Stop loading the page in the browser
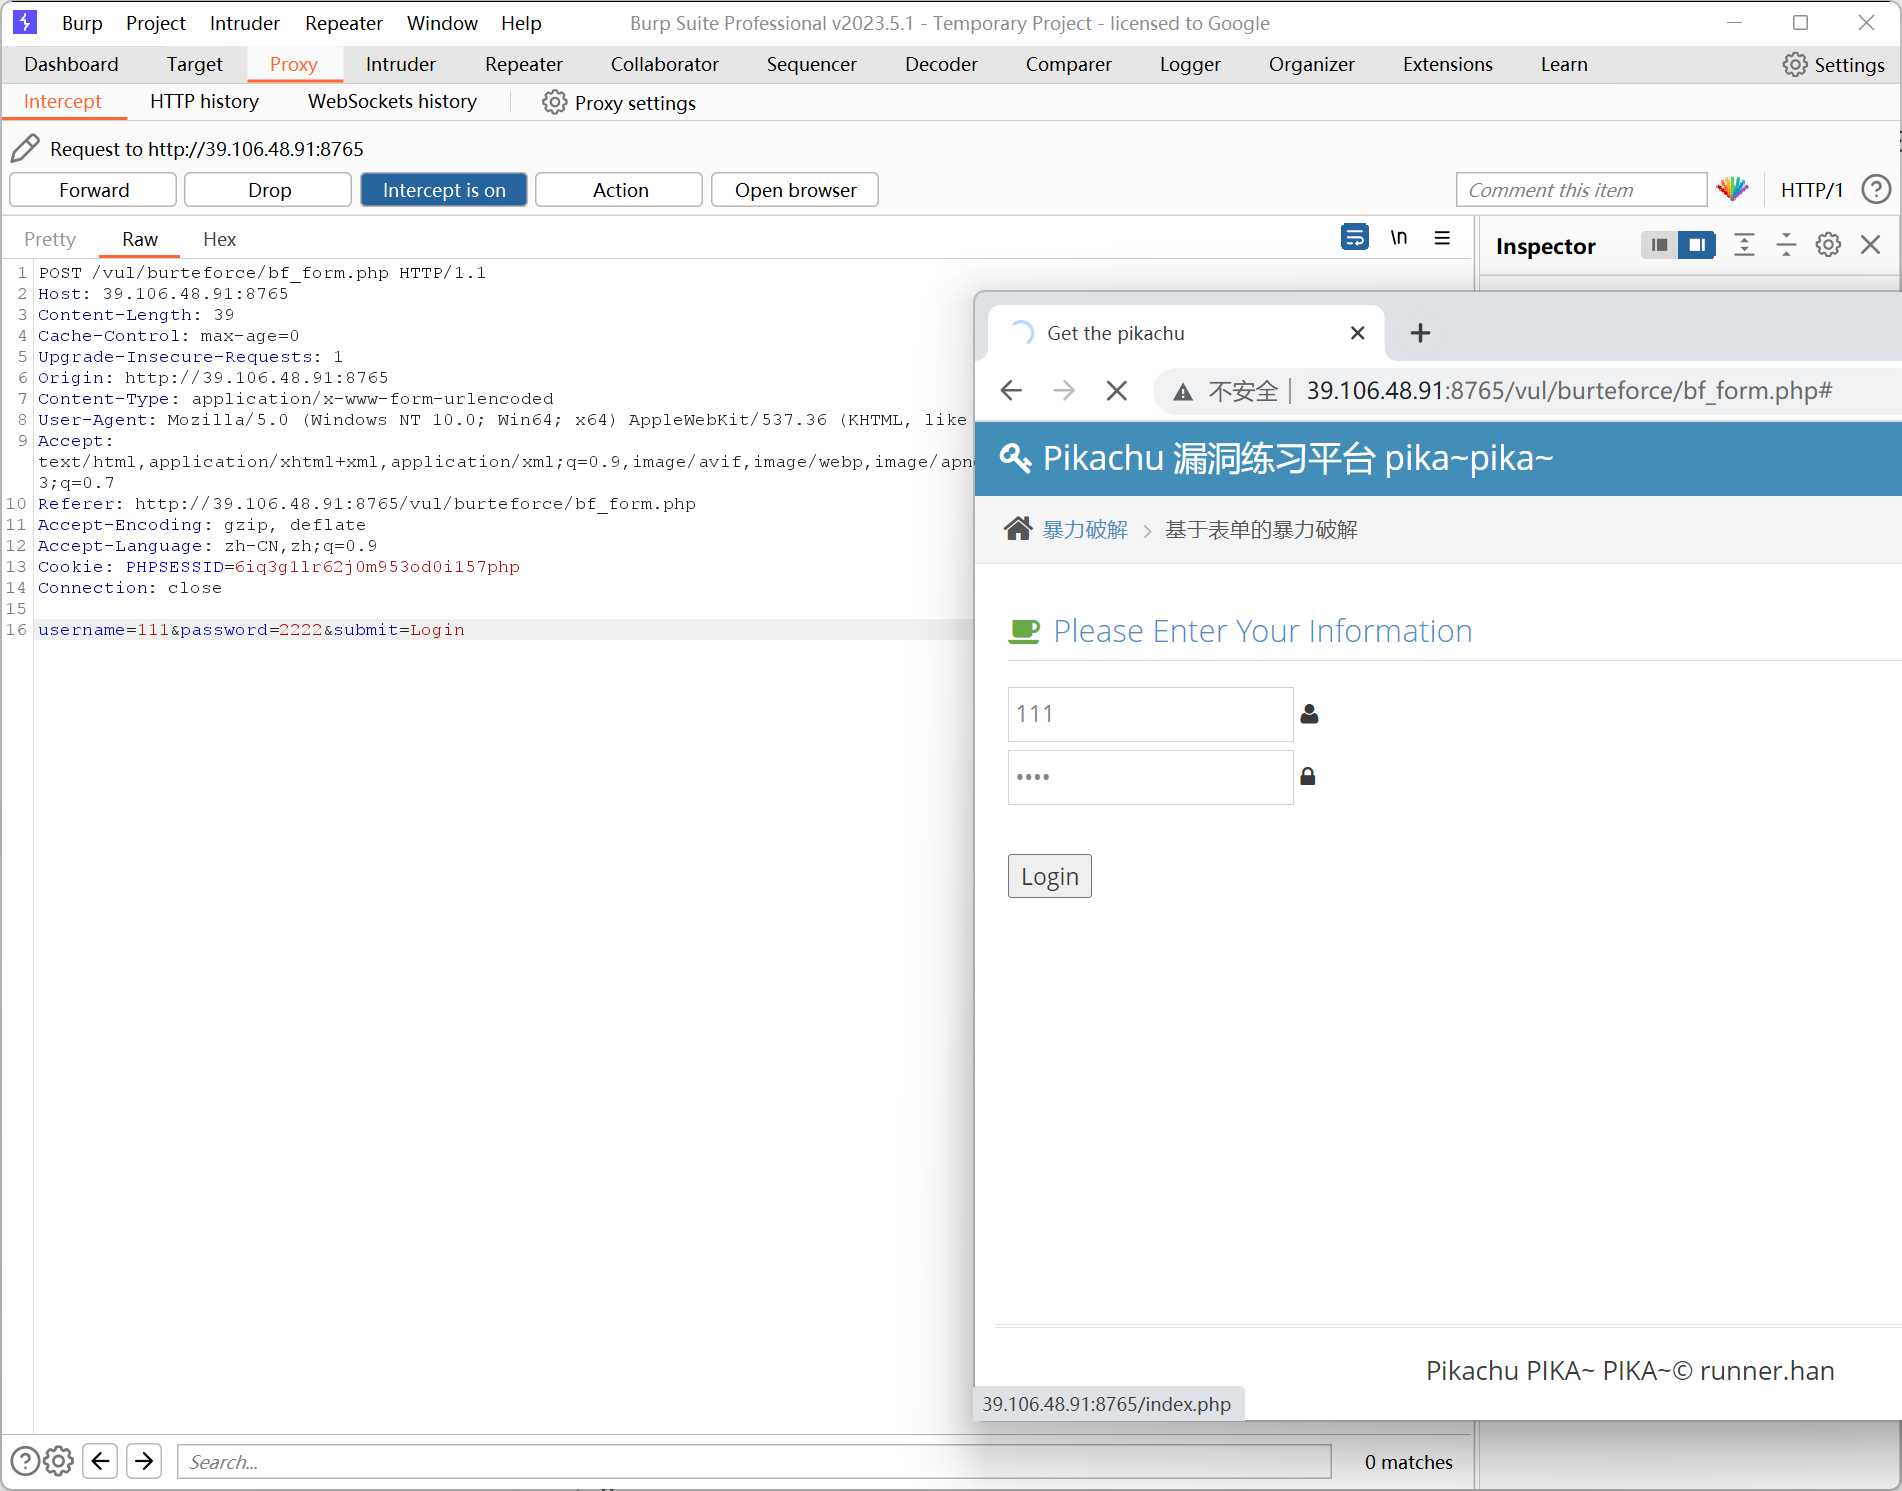1902x1491 pixels. point(1117,390)
